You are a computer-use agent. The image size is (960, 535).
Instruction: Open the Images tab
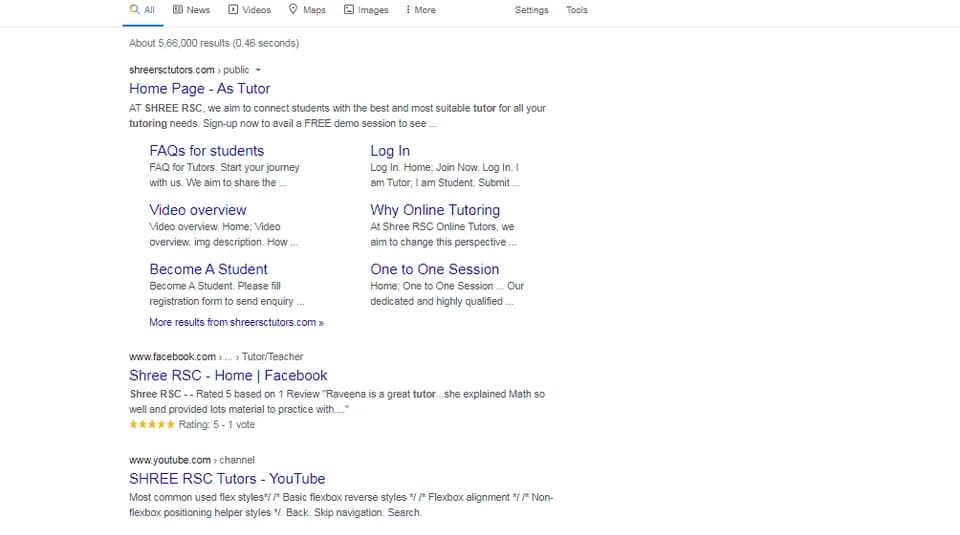pos(366,10)
